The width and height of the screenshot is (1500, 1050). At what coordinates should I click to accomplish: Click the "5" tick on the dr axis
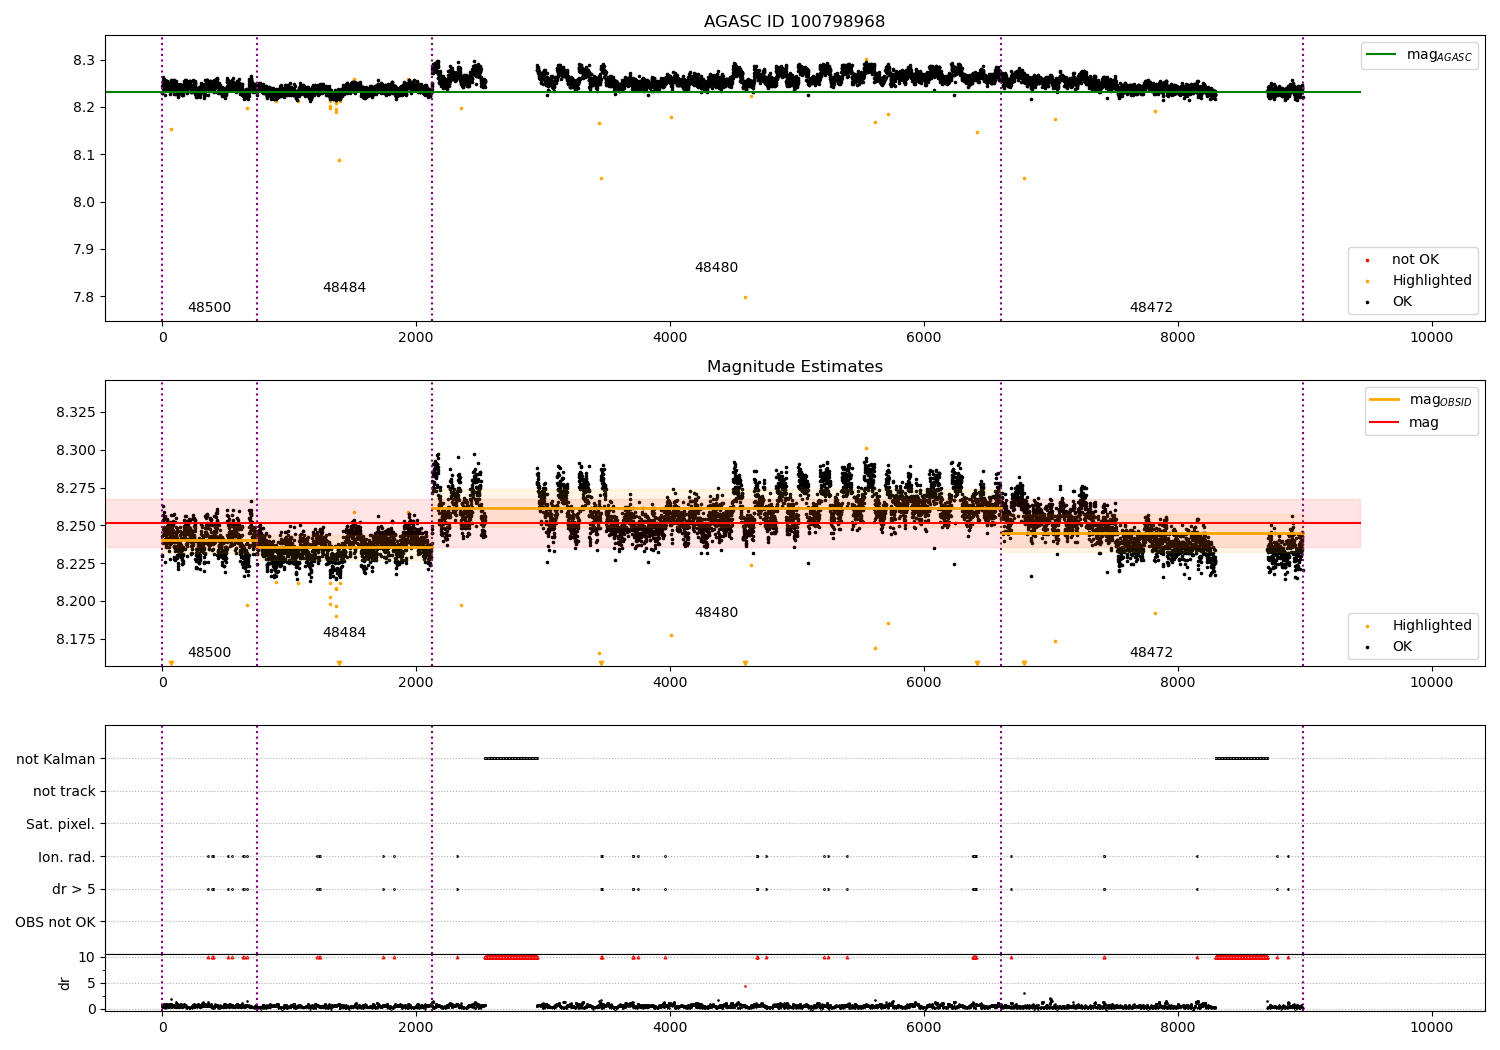coord(92,984)
